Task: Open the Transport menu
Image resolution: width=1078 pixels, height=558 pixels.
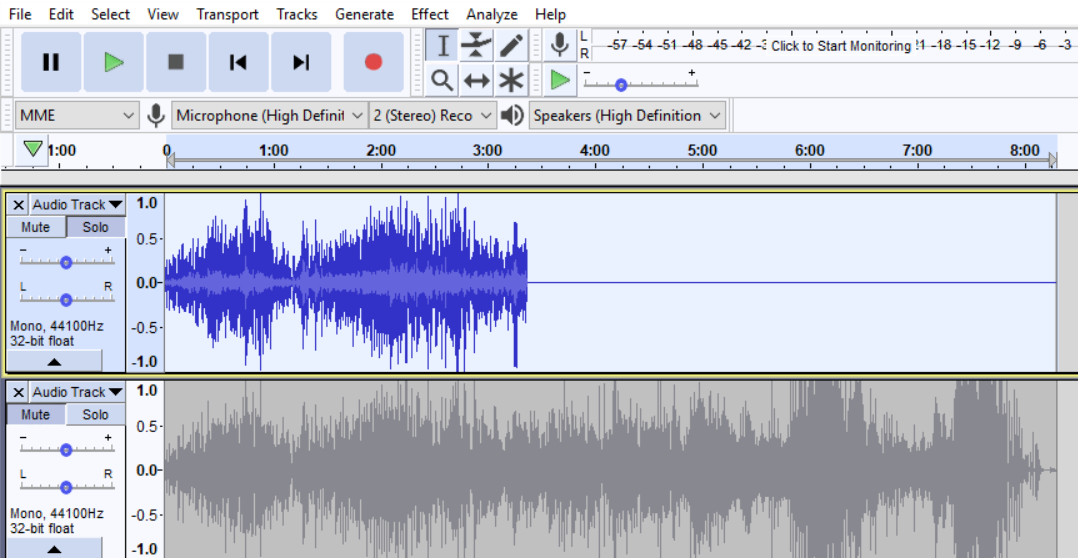Action: tap(228, 14)
